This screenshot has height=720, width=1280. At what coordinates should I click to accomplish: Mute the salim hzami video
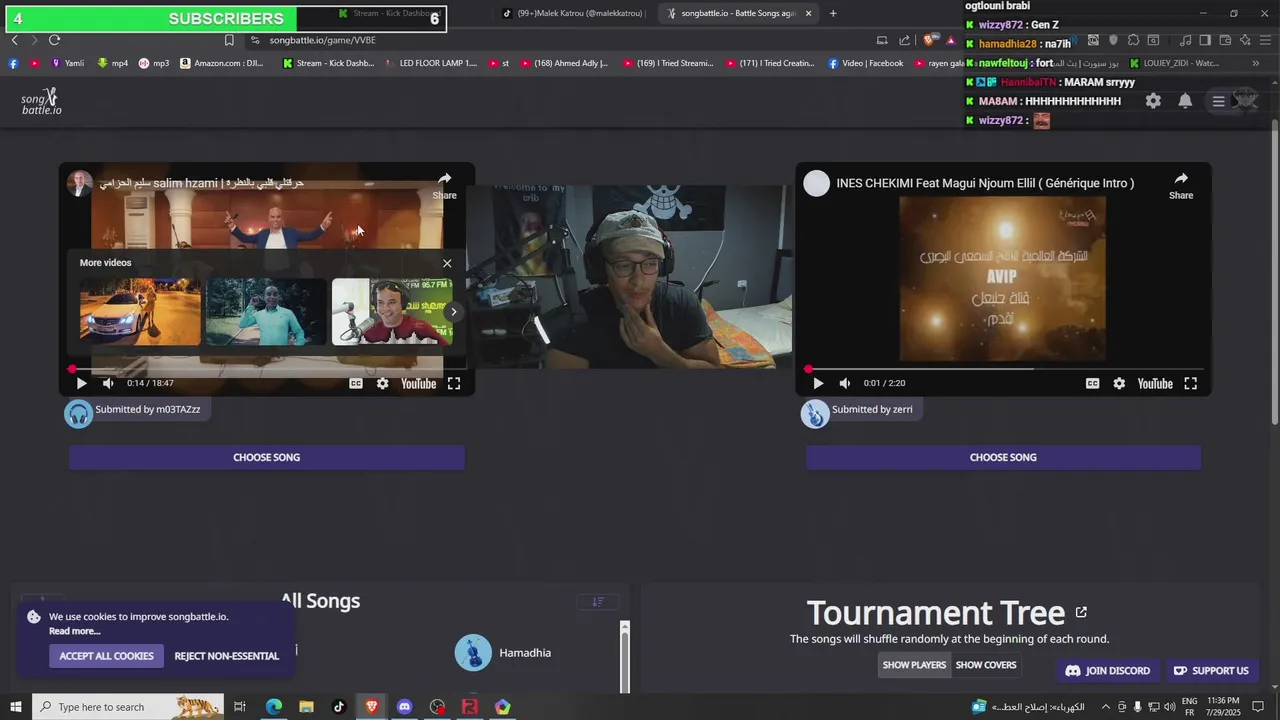pos(108,383)
